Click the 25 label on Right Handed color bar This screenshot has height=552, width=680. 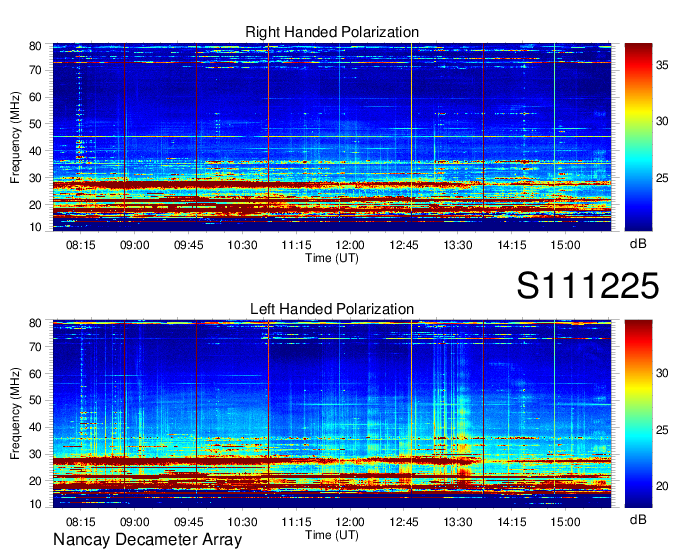(x=662, y=178)
